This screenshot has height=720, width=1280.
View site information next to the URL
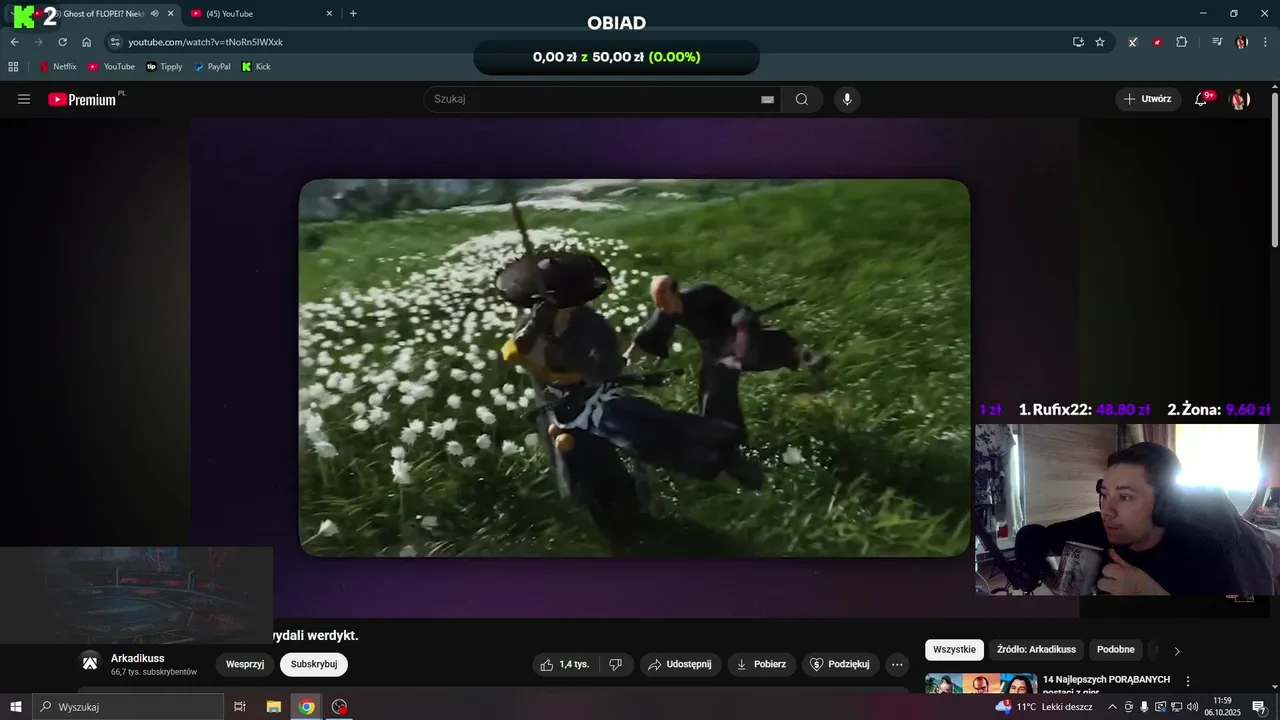tap(115, 42)
